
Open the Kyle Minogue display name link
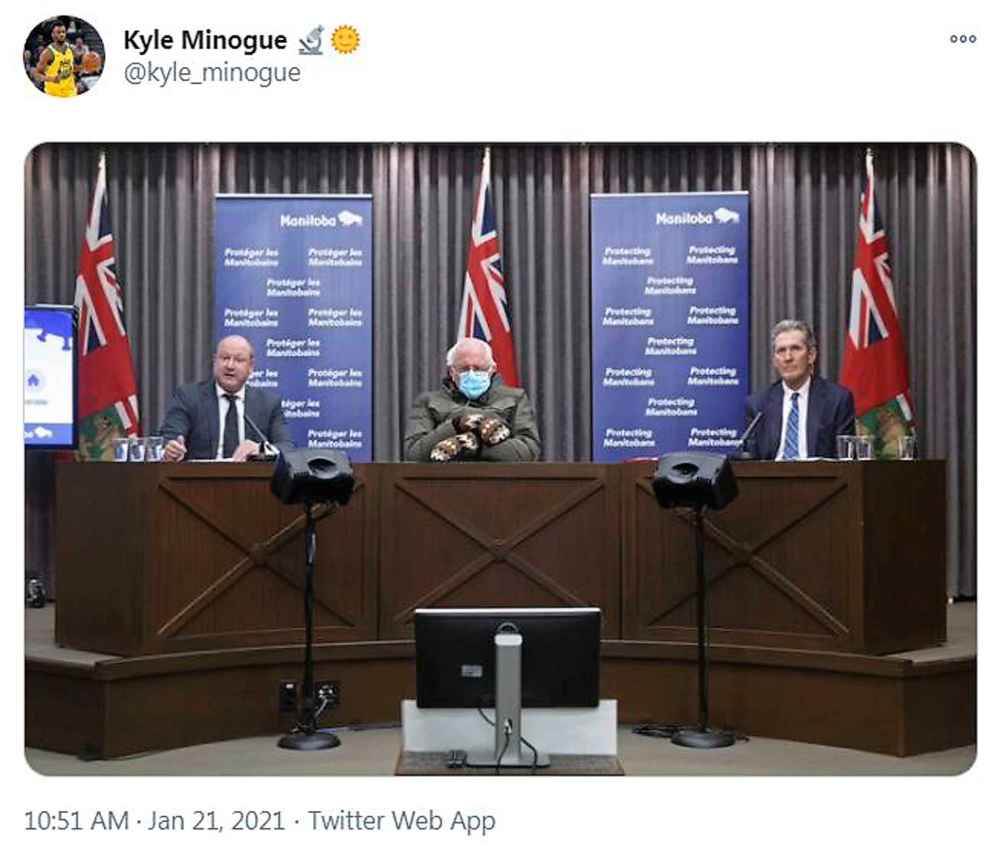[205, 40]
